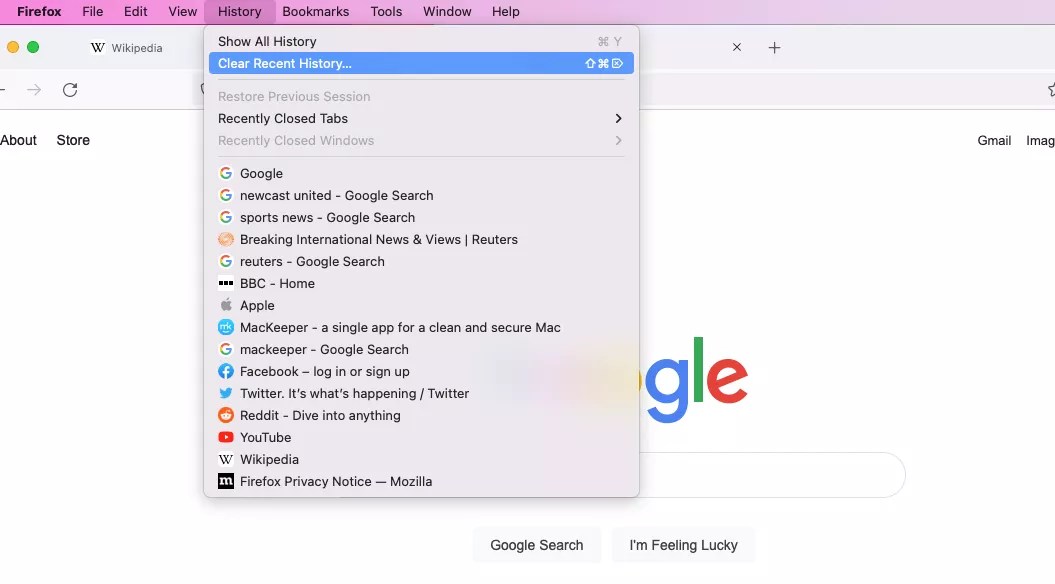This screenshot has width=1055, height=584.
Task: Open Reddit via its history favicon
Action: pos(225,415)
